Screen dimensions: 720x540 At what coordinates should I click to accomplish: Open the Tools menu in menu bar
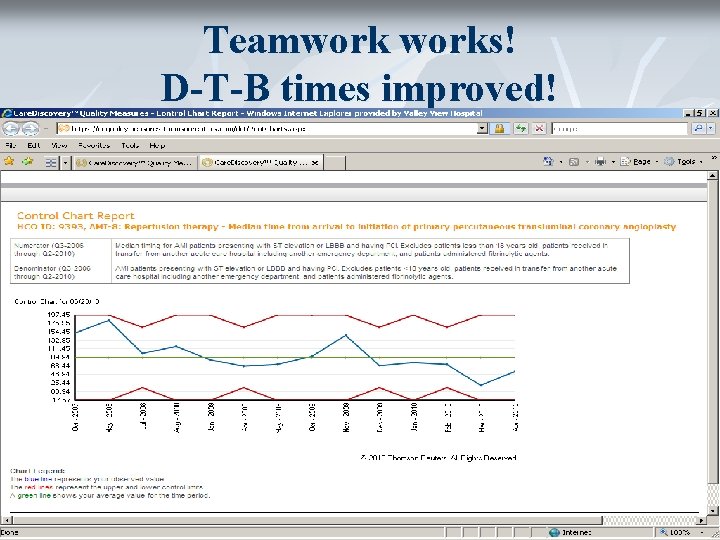pos(130,146)
